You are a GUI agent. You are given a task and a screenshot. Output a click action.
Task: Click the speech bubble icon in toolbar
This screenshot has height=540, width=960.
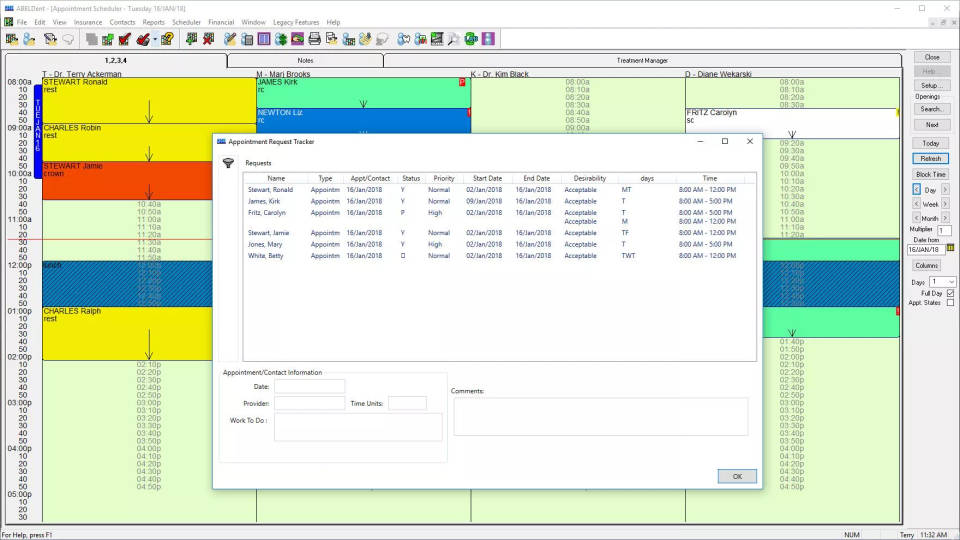[68, 39]
